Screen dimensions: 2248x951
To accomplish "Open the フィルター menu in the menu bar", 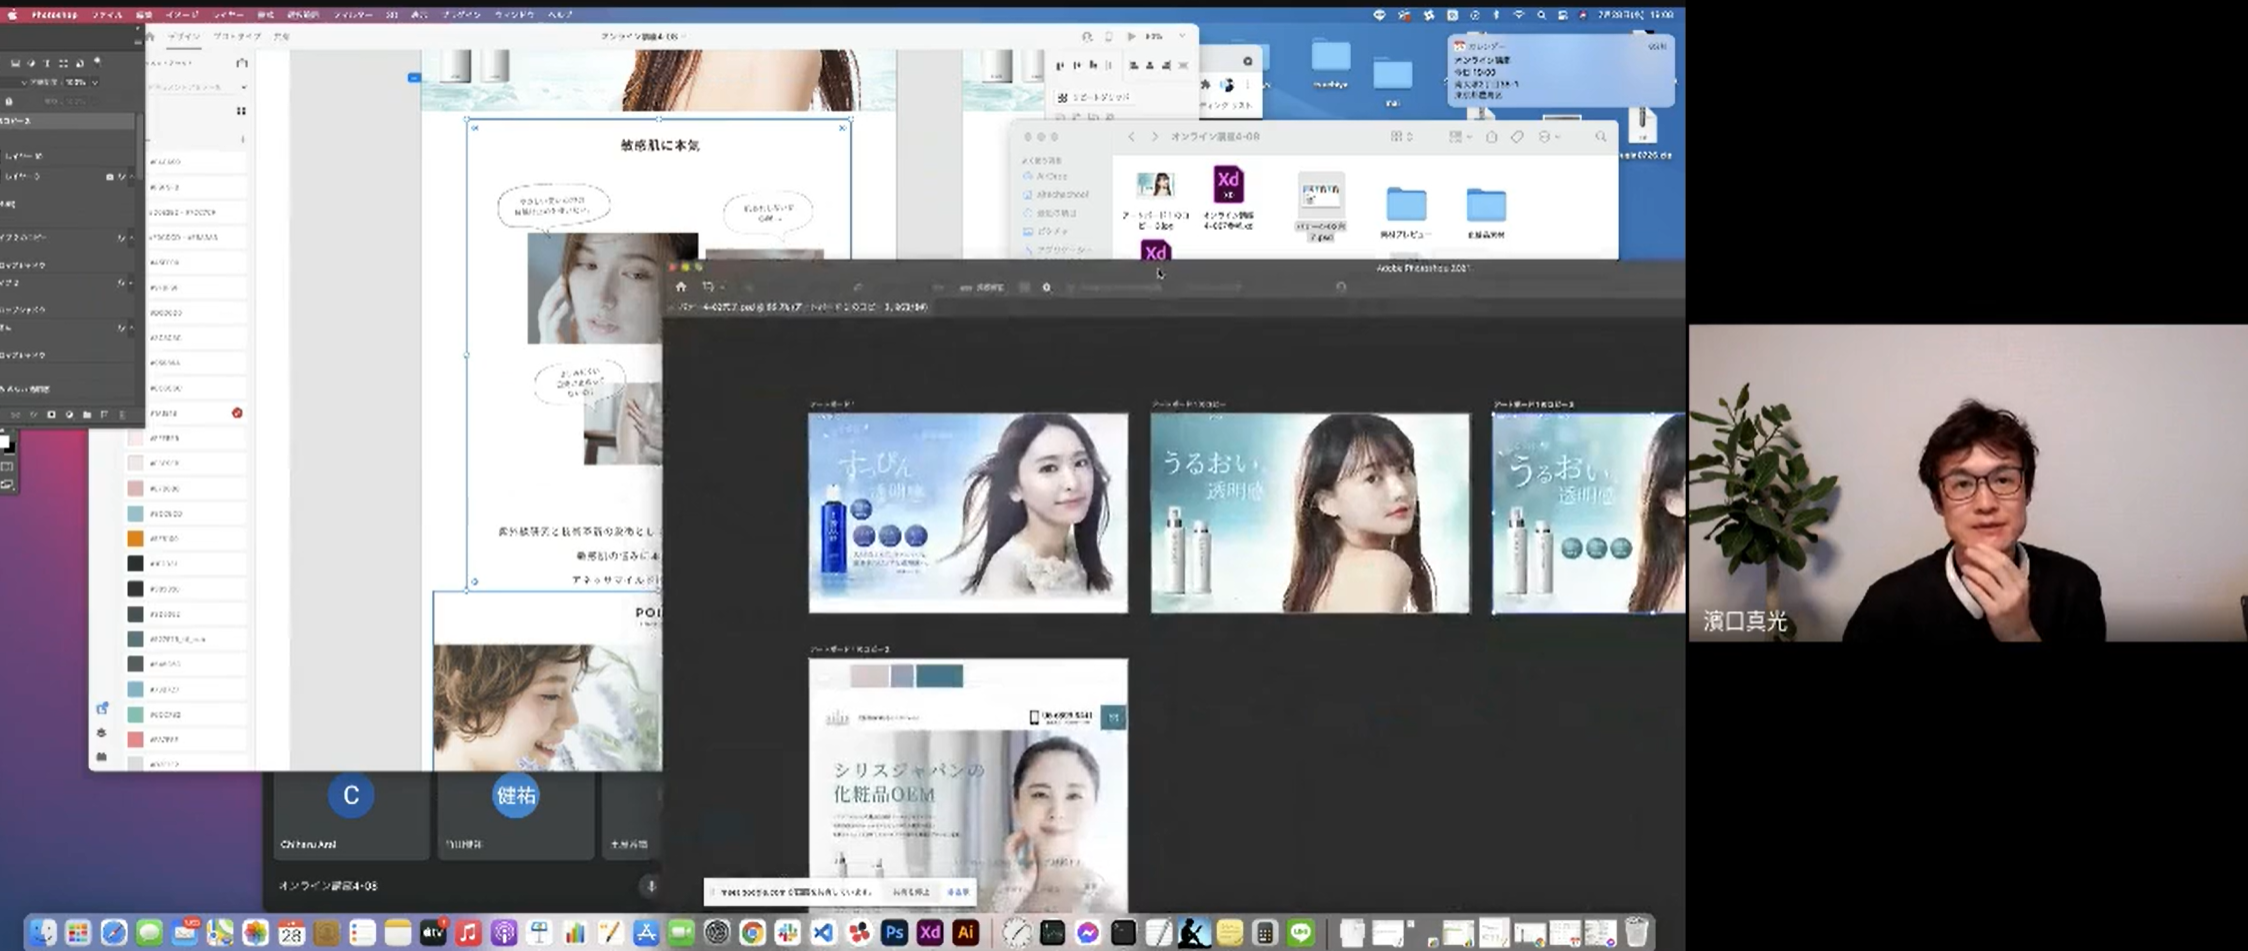I will [x=353, y=15].
